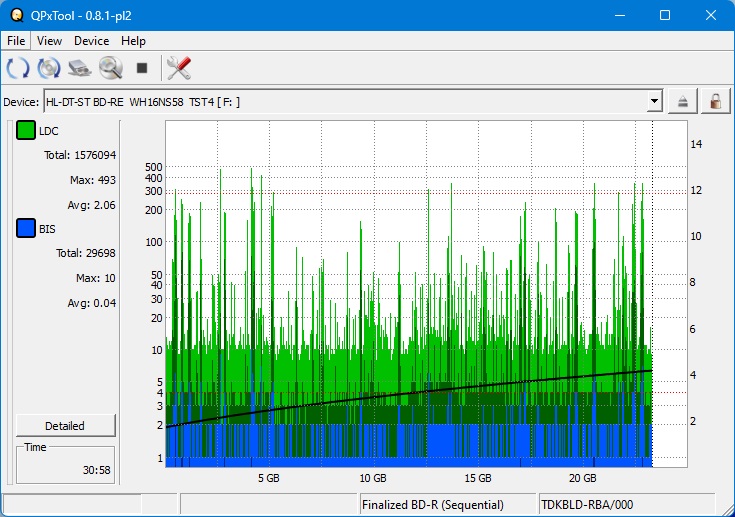Click the window resize grip corner
Viewport: 735px width, 517px height.
coord(728,510)
